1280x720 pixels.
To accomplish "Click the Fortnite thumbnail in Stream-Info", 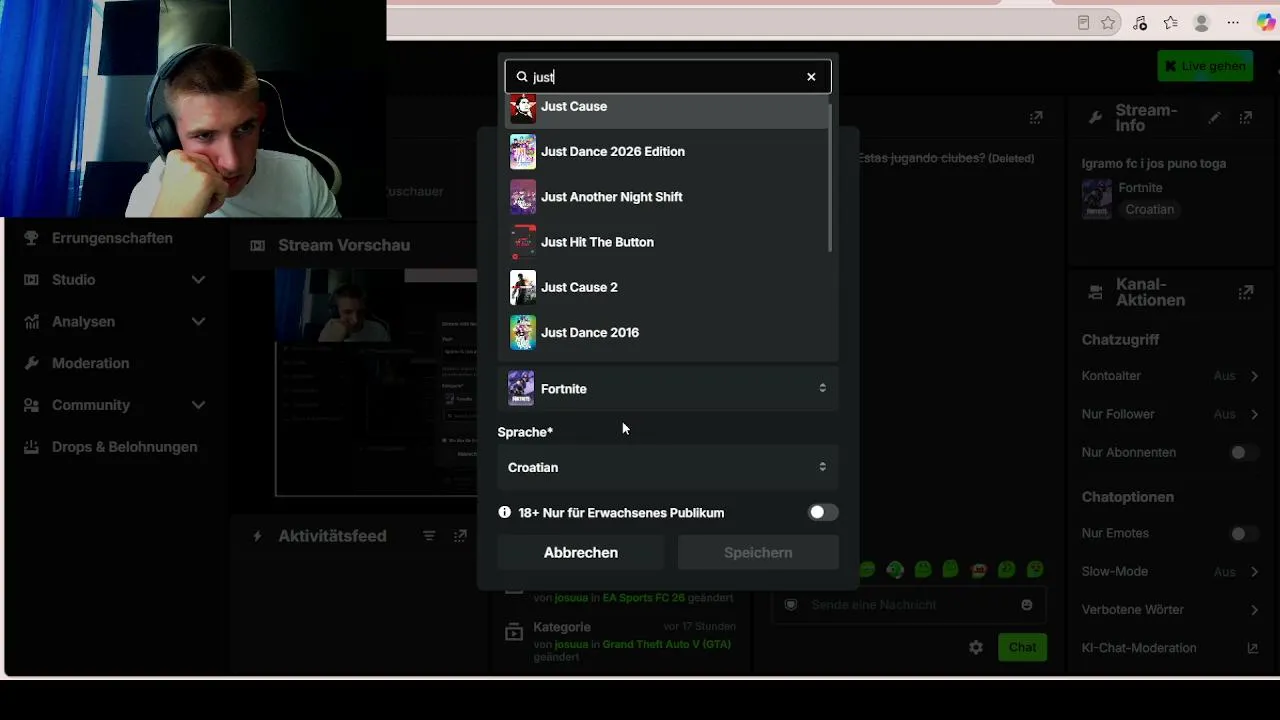I will point(1096,199).
